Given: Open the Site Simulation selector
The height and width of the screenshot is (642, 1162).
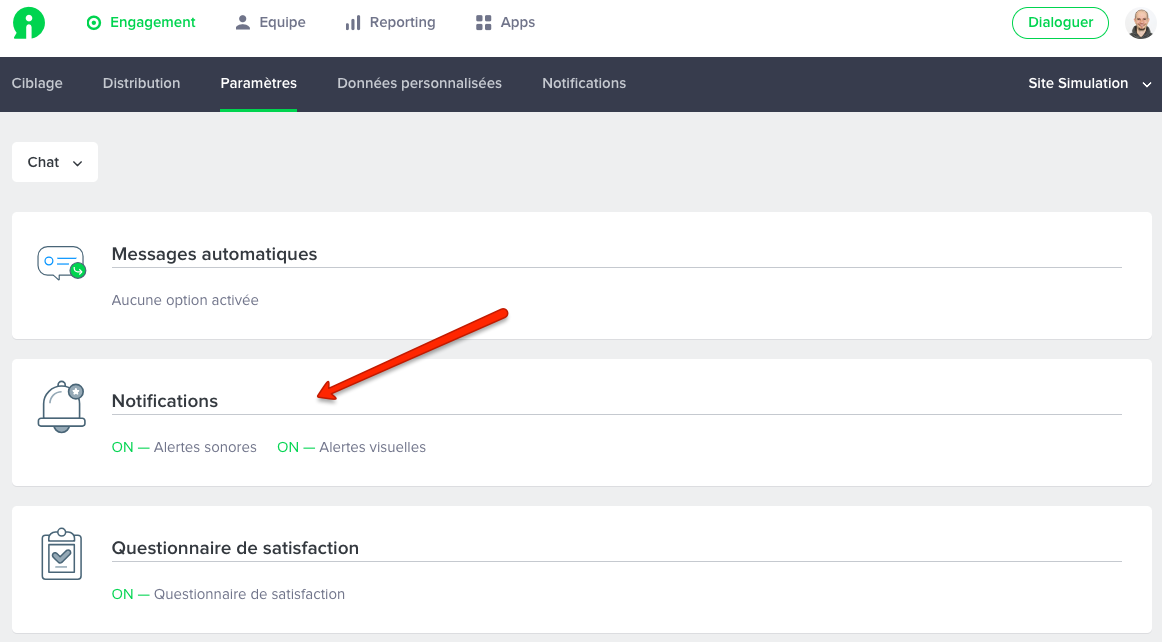Looking at the screenshot, I should [1089, 84].
